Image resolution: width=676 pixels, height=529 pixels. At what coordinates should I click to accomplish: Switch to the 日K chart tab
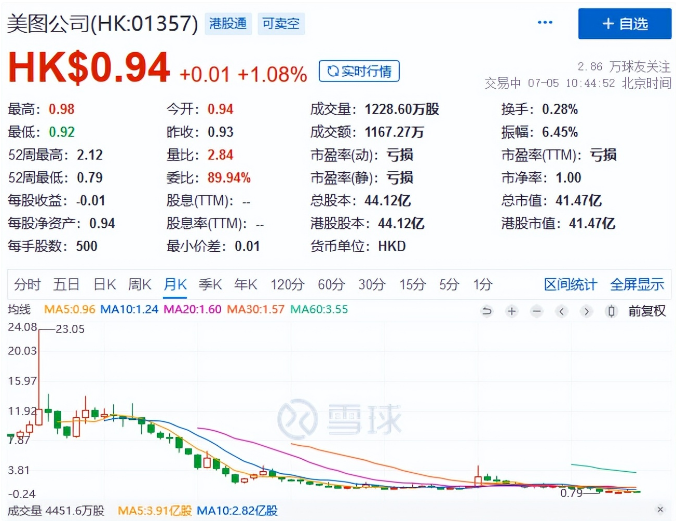tap(105, 285)
